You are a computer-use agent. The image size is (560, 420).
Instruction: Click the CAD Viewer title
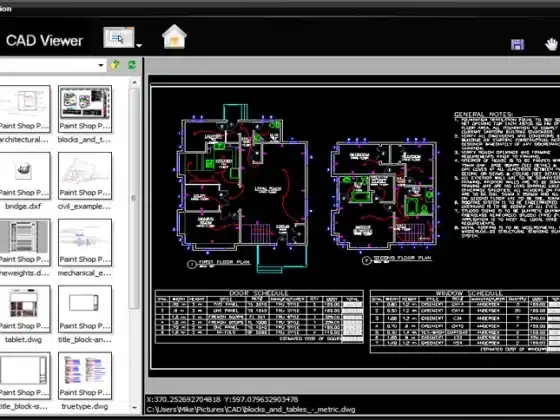[44, 41]
